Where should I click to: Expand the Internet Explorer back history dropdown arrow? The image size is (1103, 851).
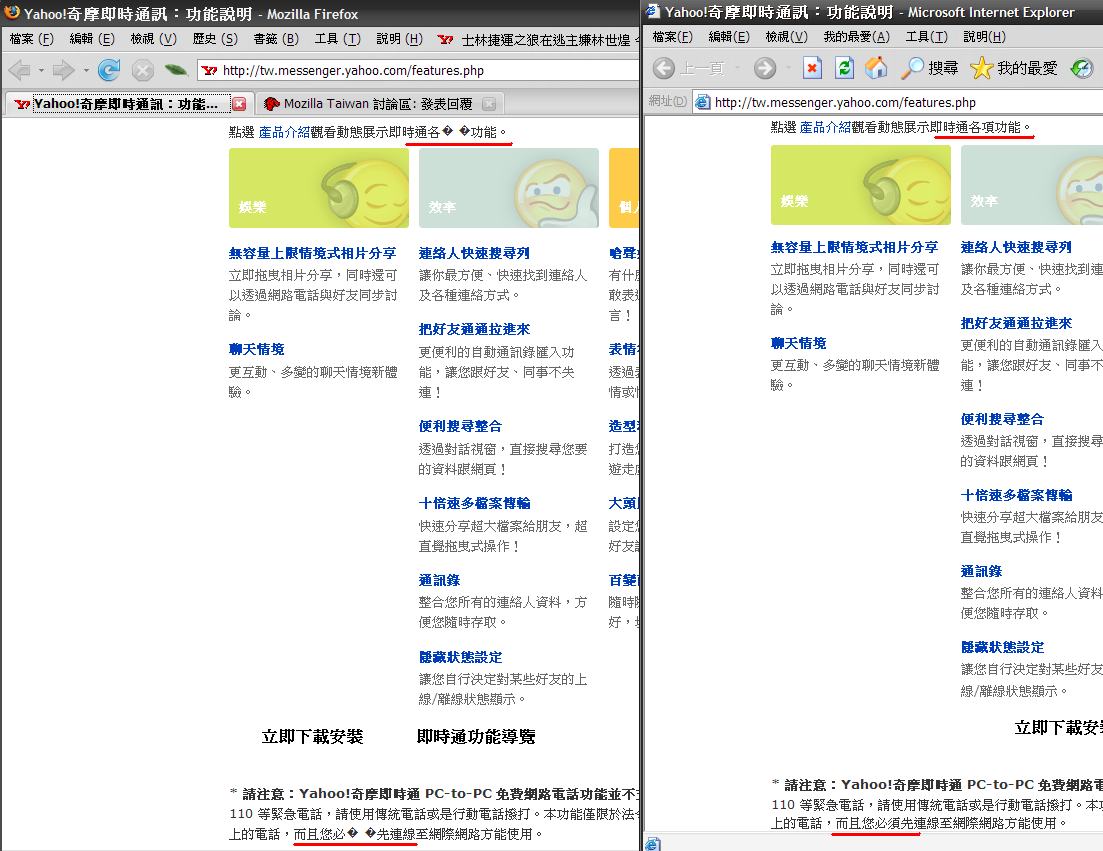tap(735, 69)
